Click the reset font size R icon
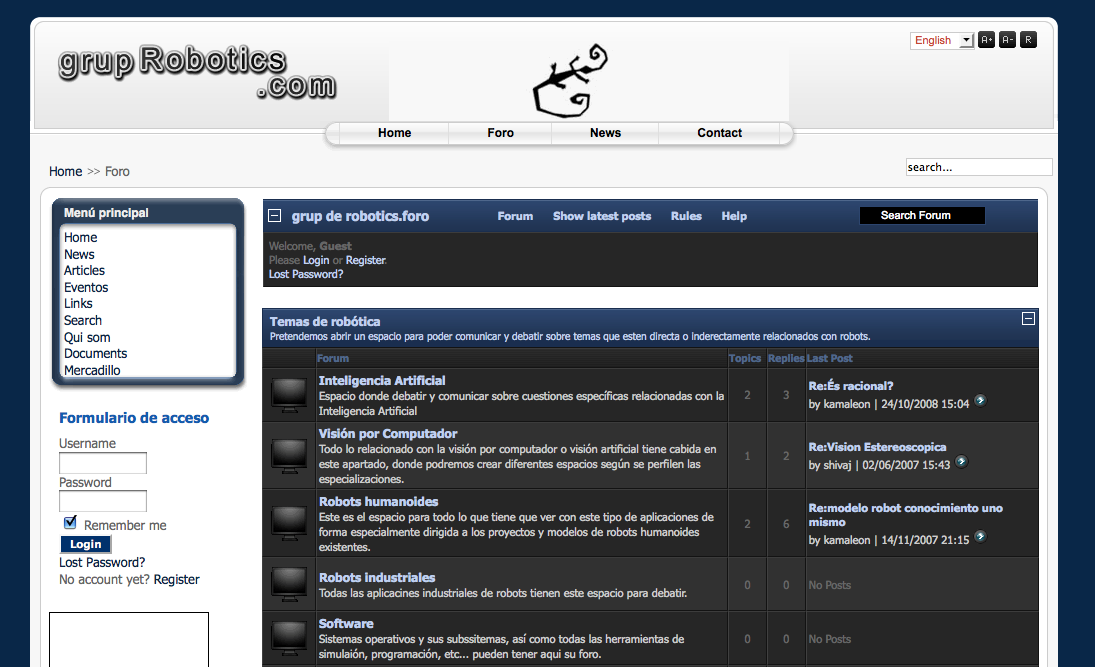The image size is (1095, 667). [x=1028, y=40]
